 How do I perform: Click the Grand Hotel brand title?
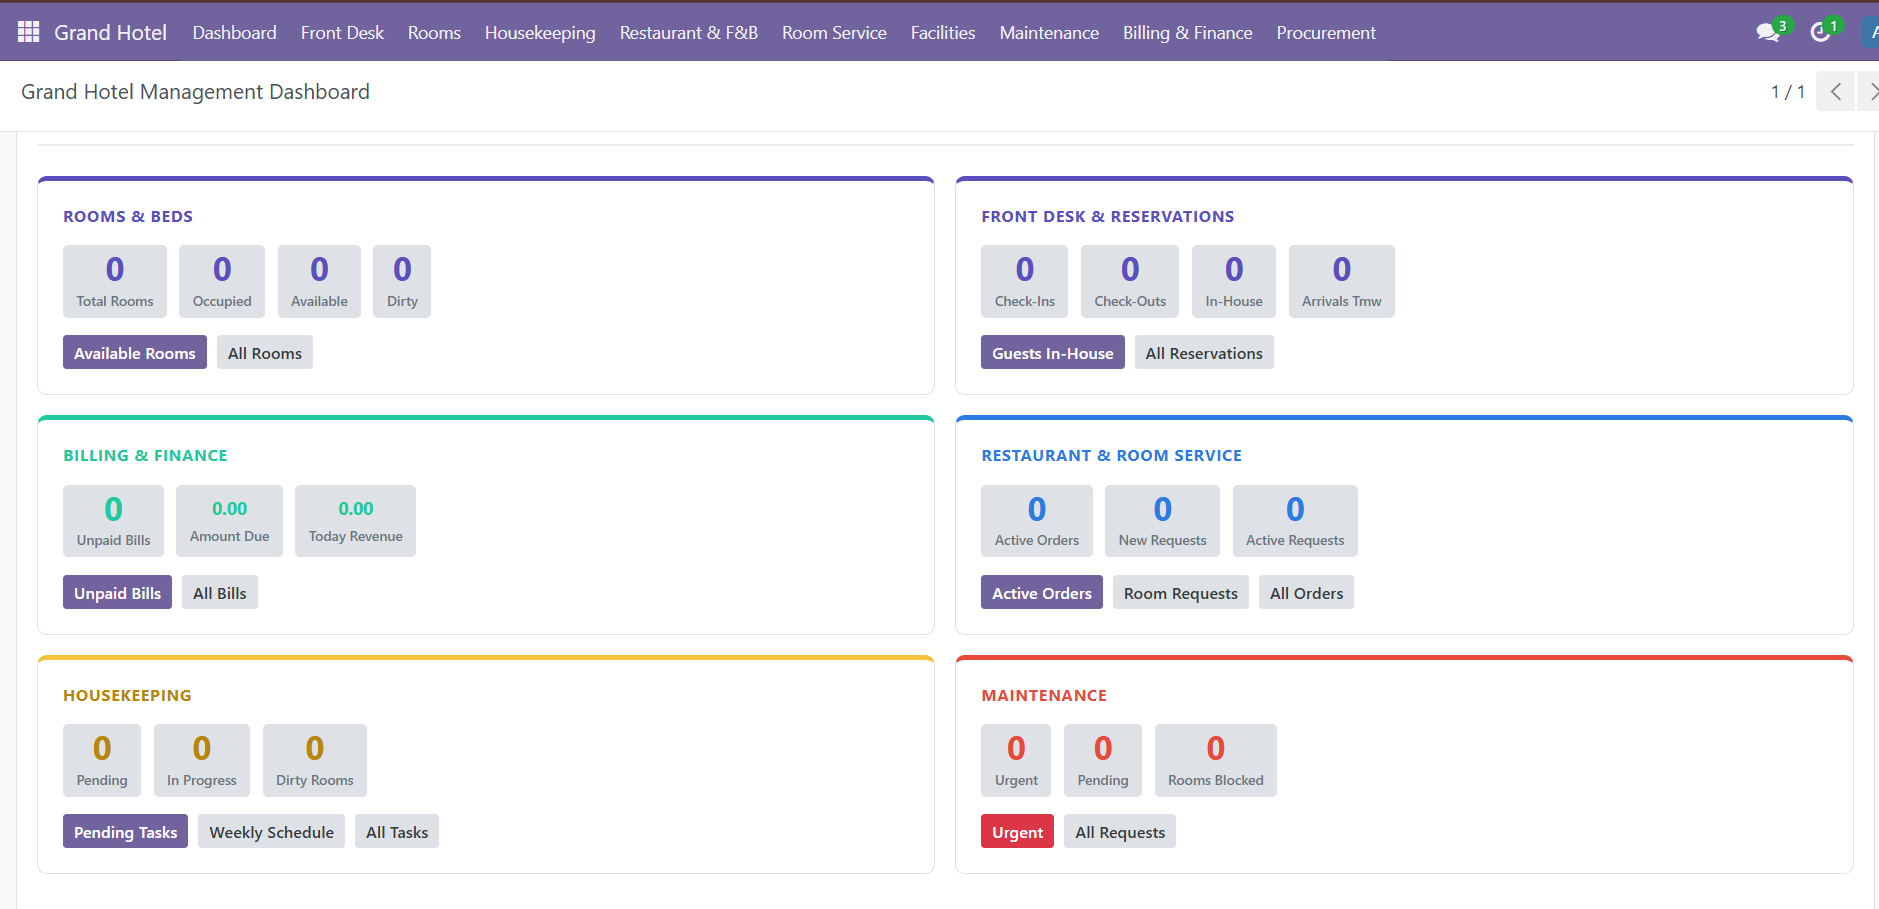110,32
